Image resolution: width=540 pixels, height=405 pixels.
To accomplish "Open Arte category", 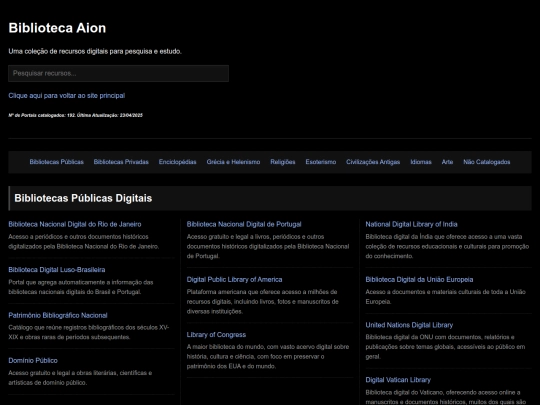I will 447,162.
